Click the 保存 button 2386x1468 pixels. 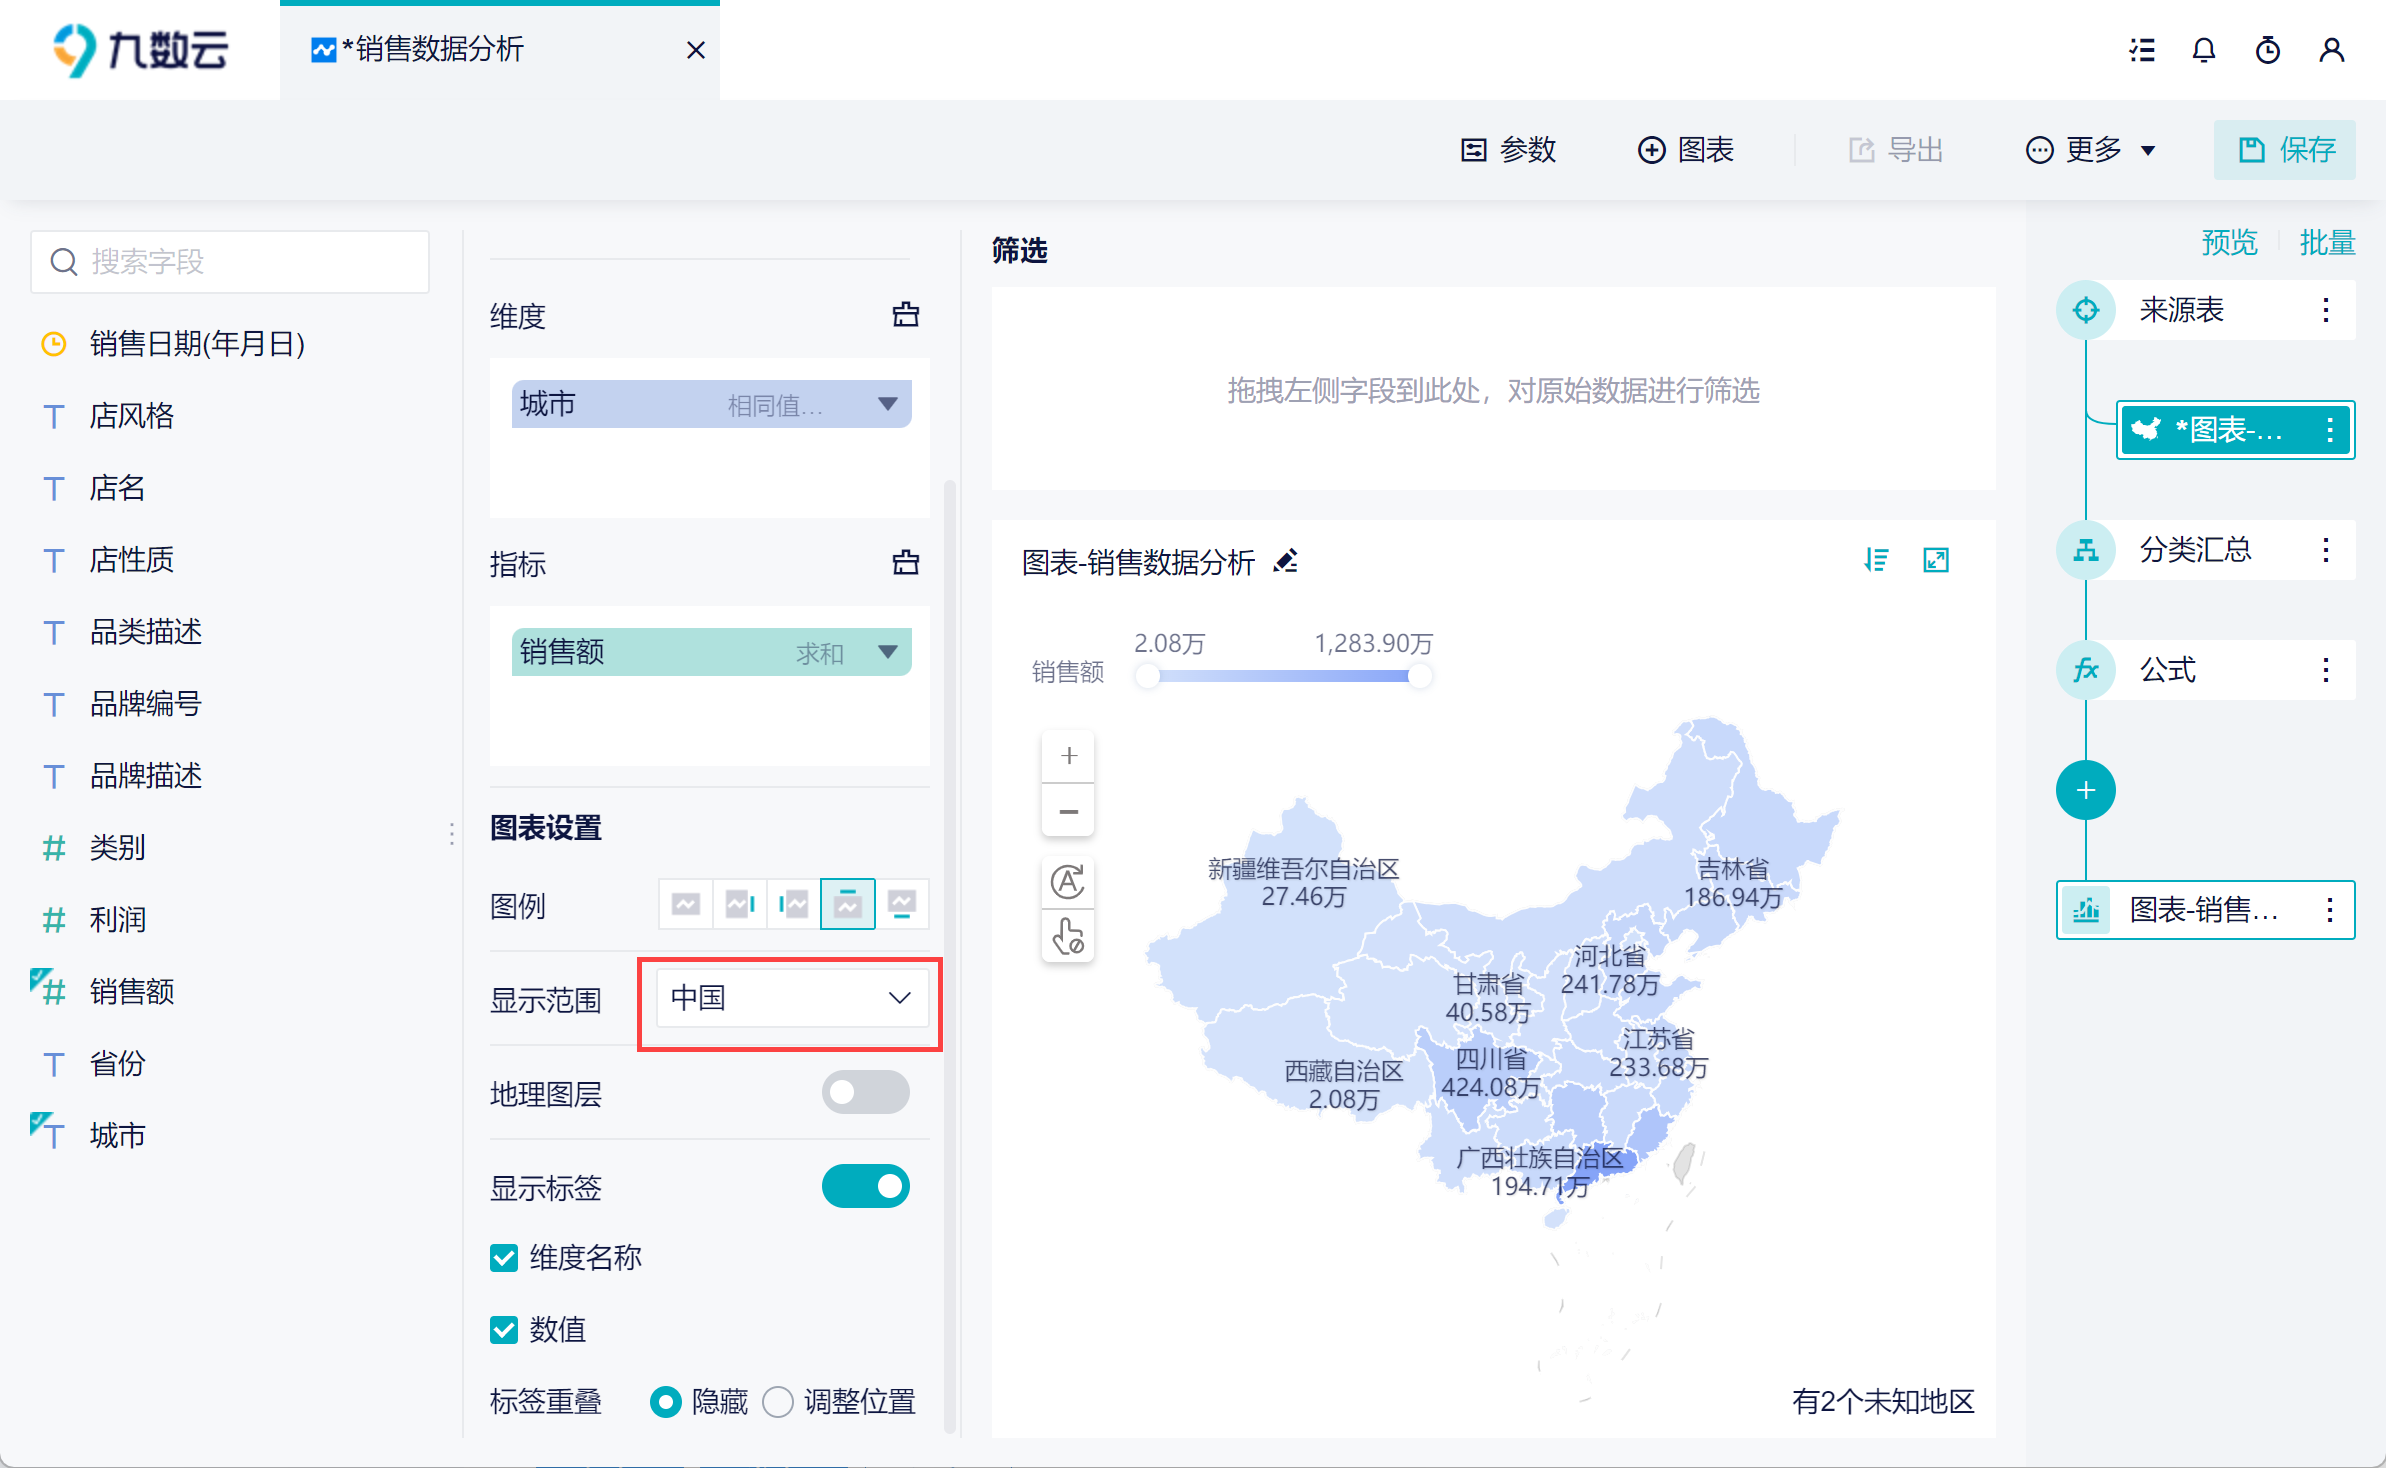2285,150
